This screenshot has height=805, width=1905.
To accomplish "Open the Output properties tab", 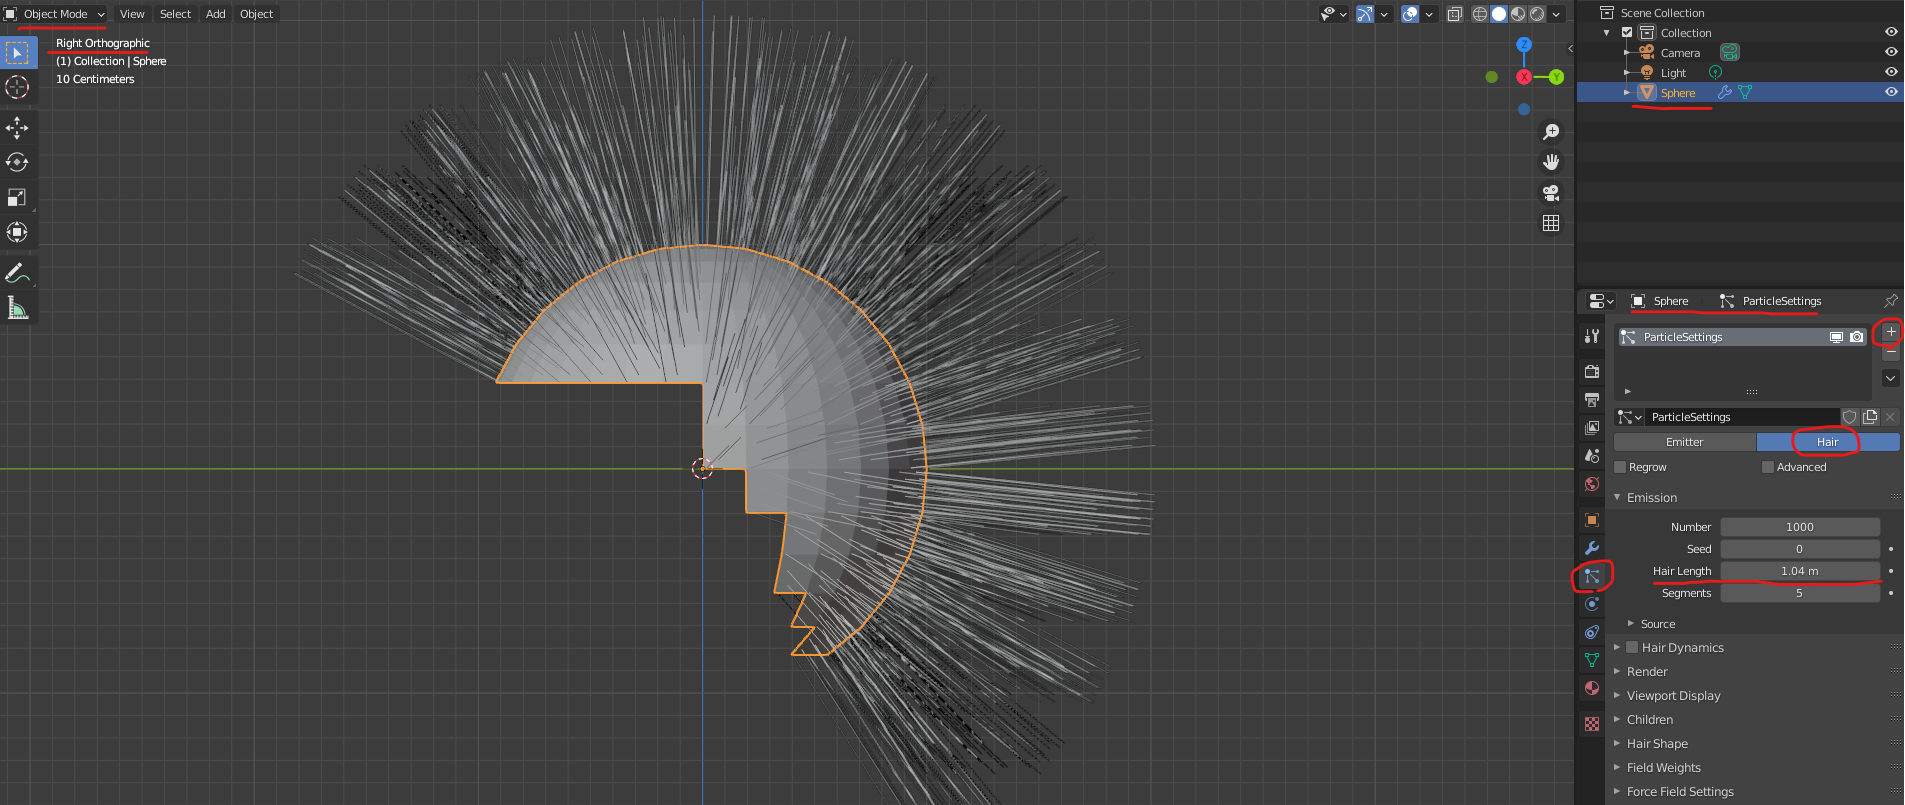I will (x=1592, y=399).
